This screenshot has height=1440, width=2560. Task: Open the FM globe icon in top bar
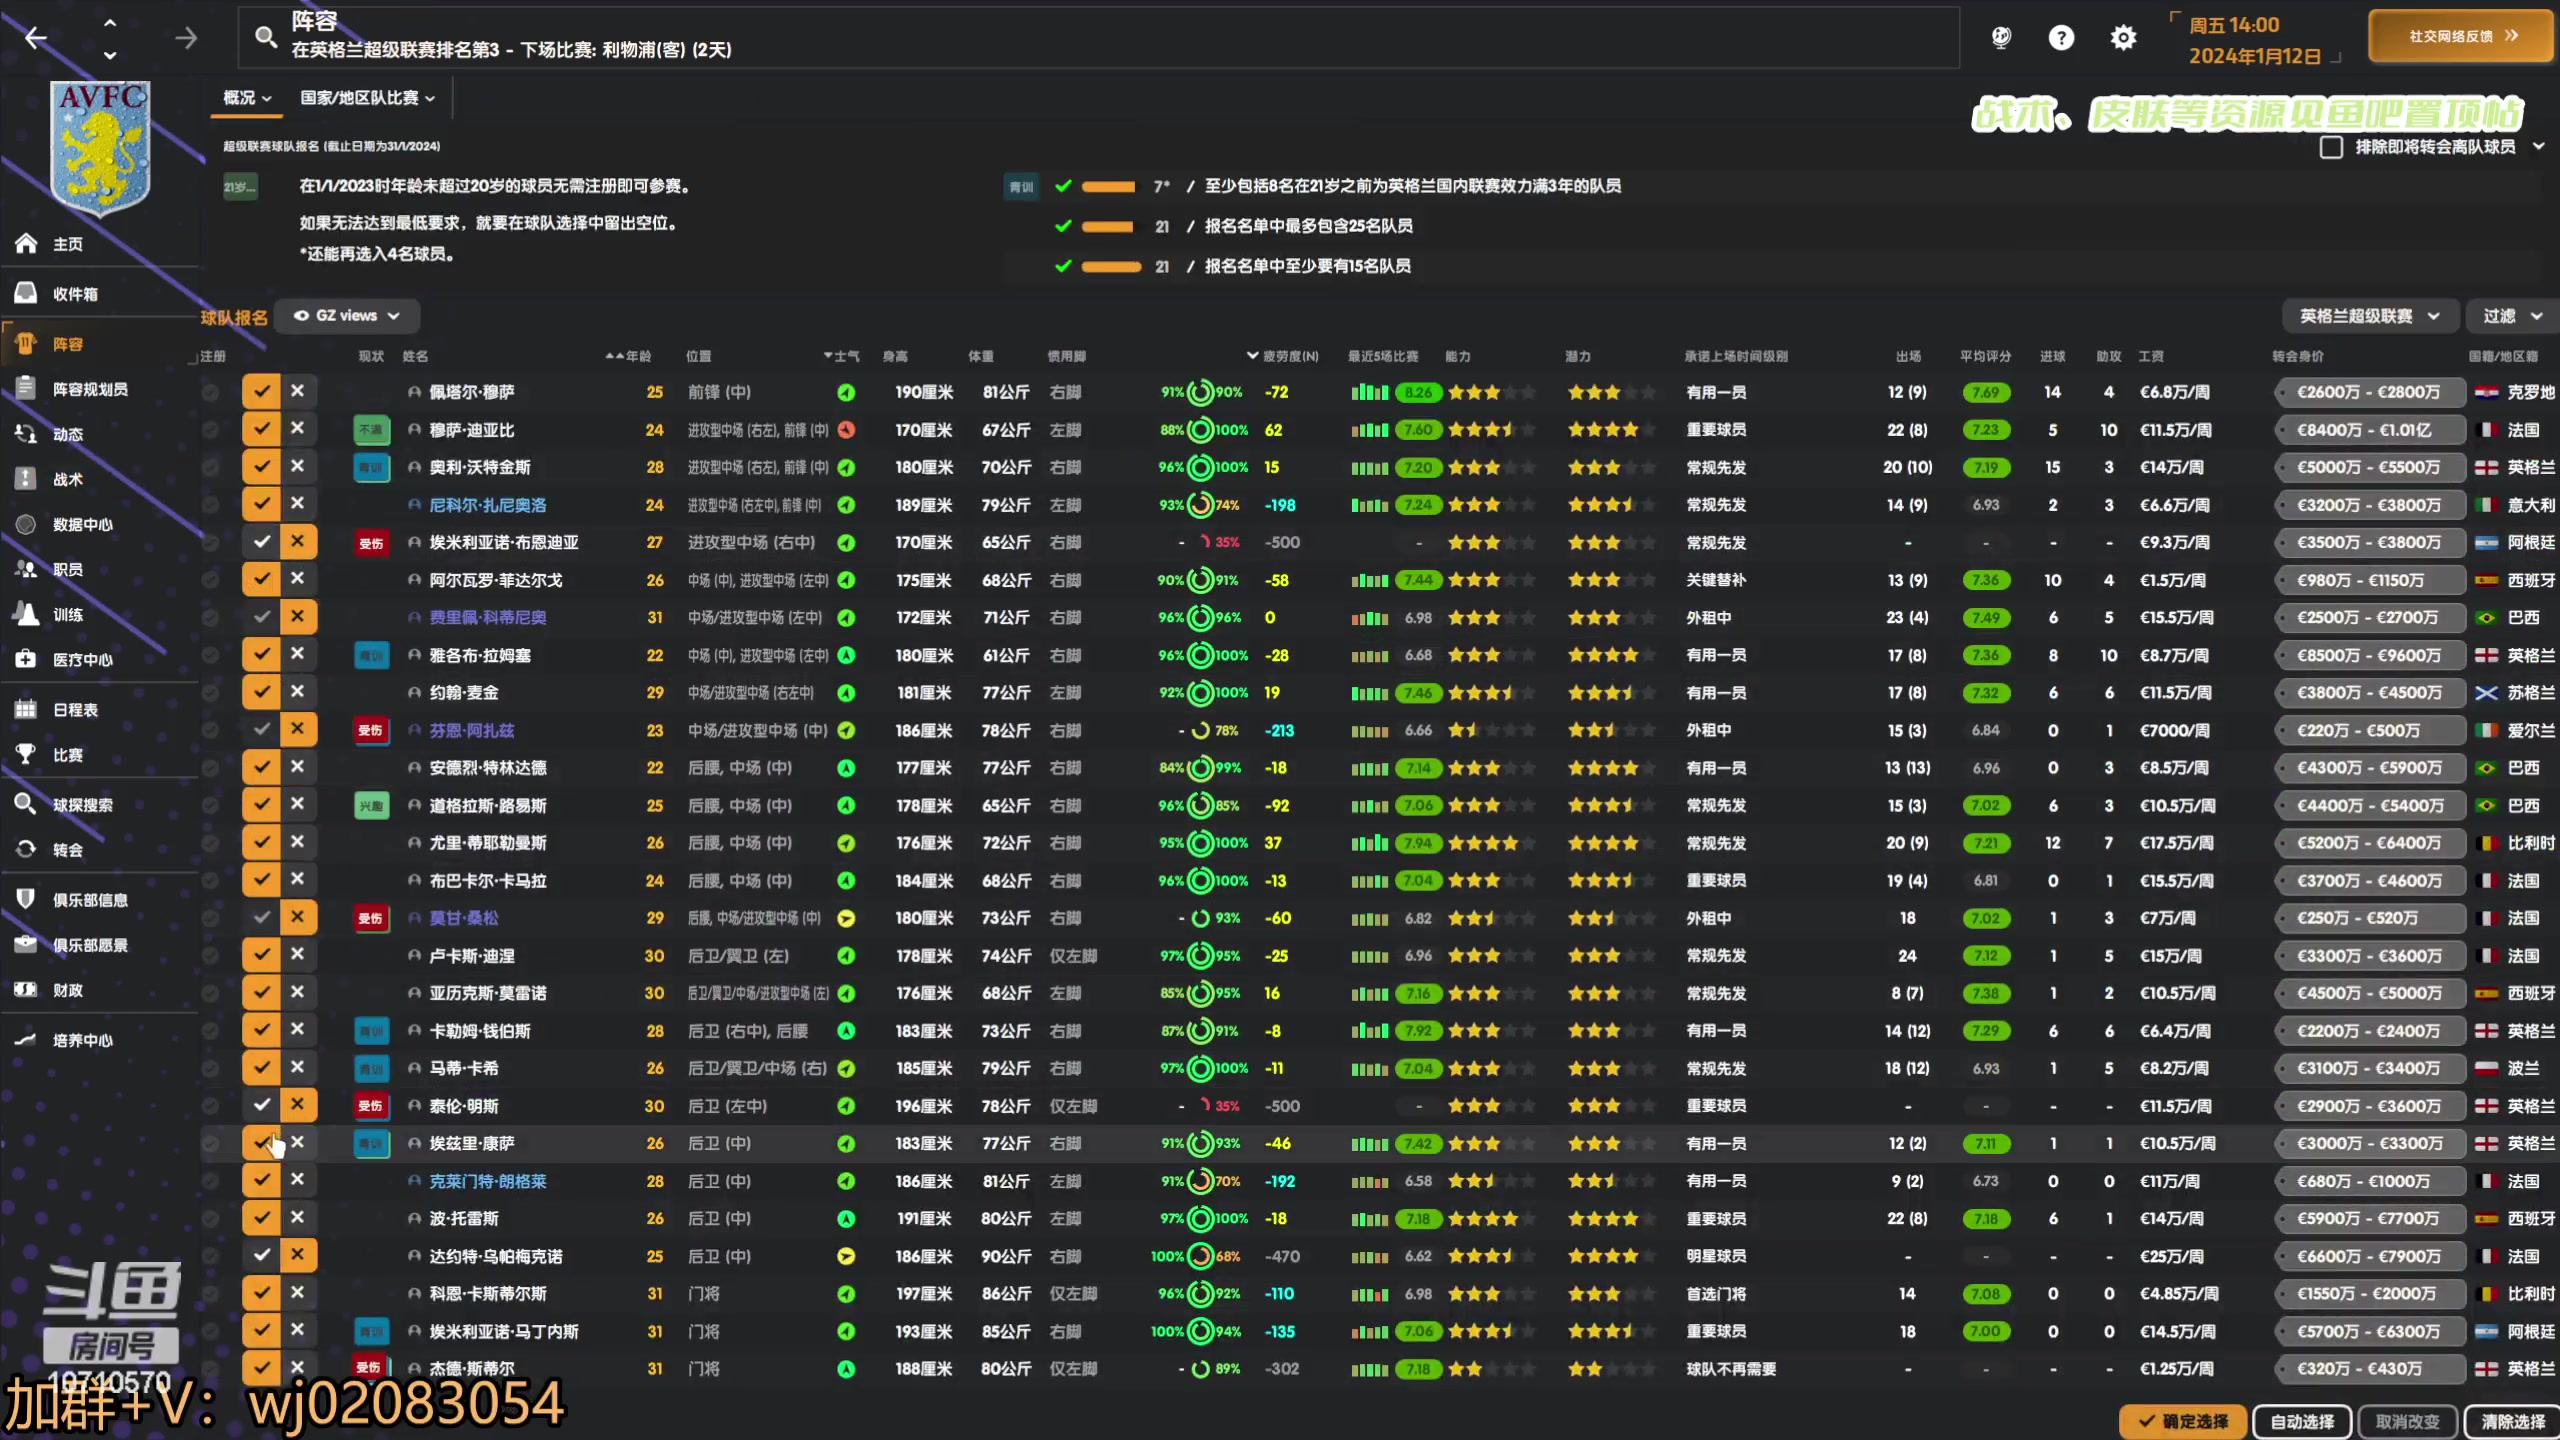(2001, 38)
